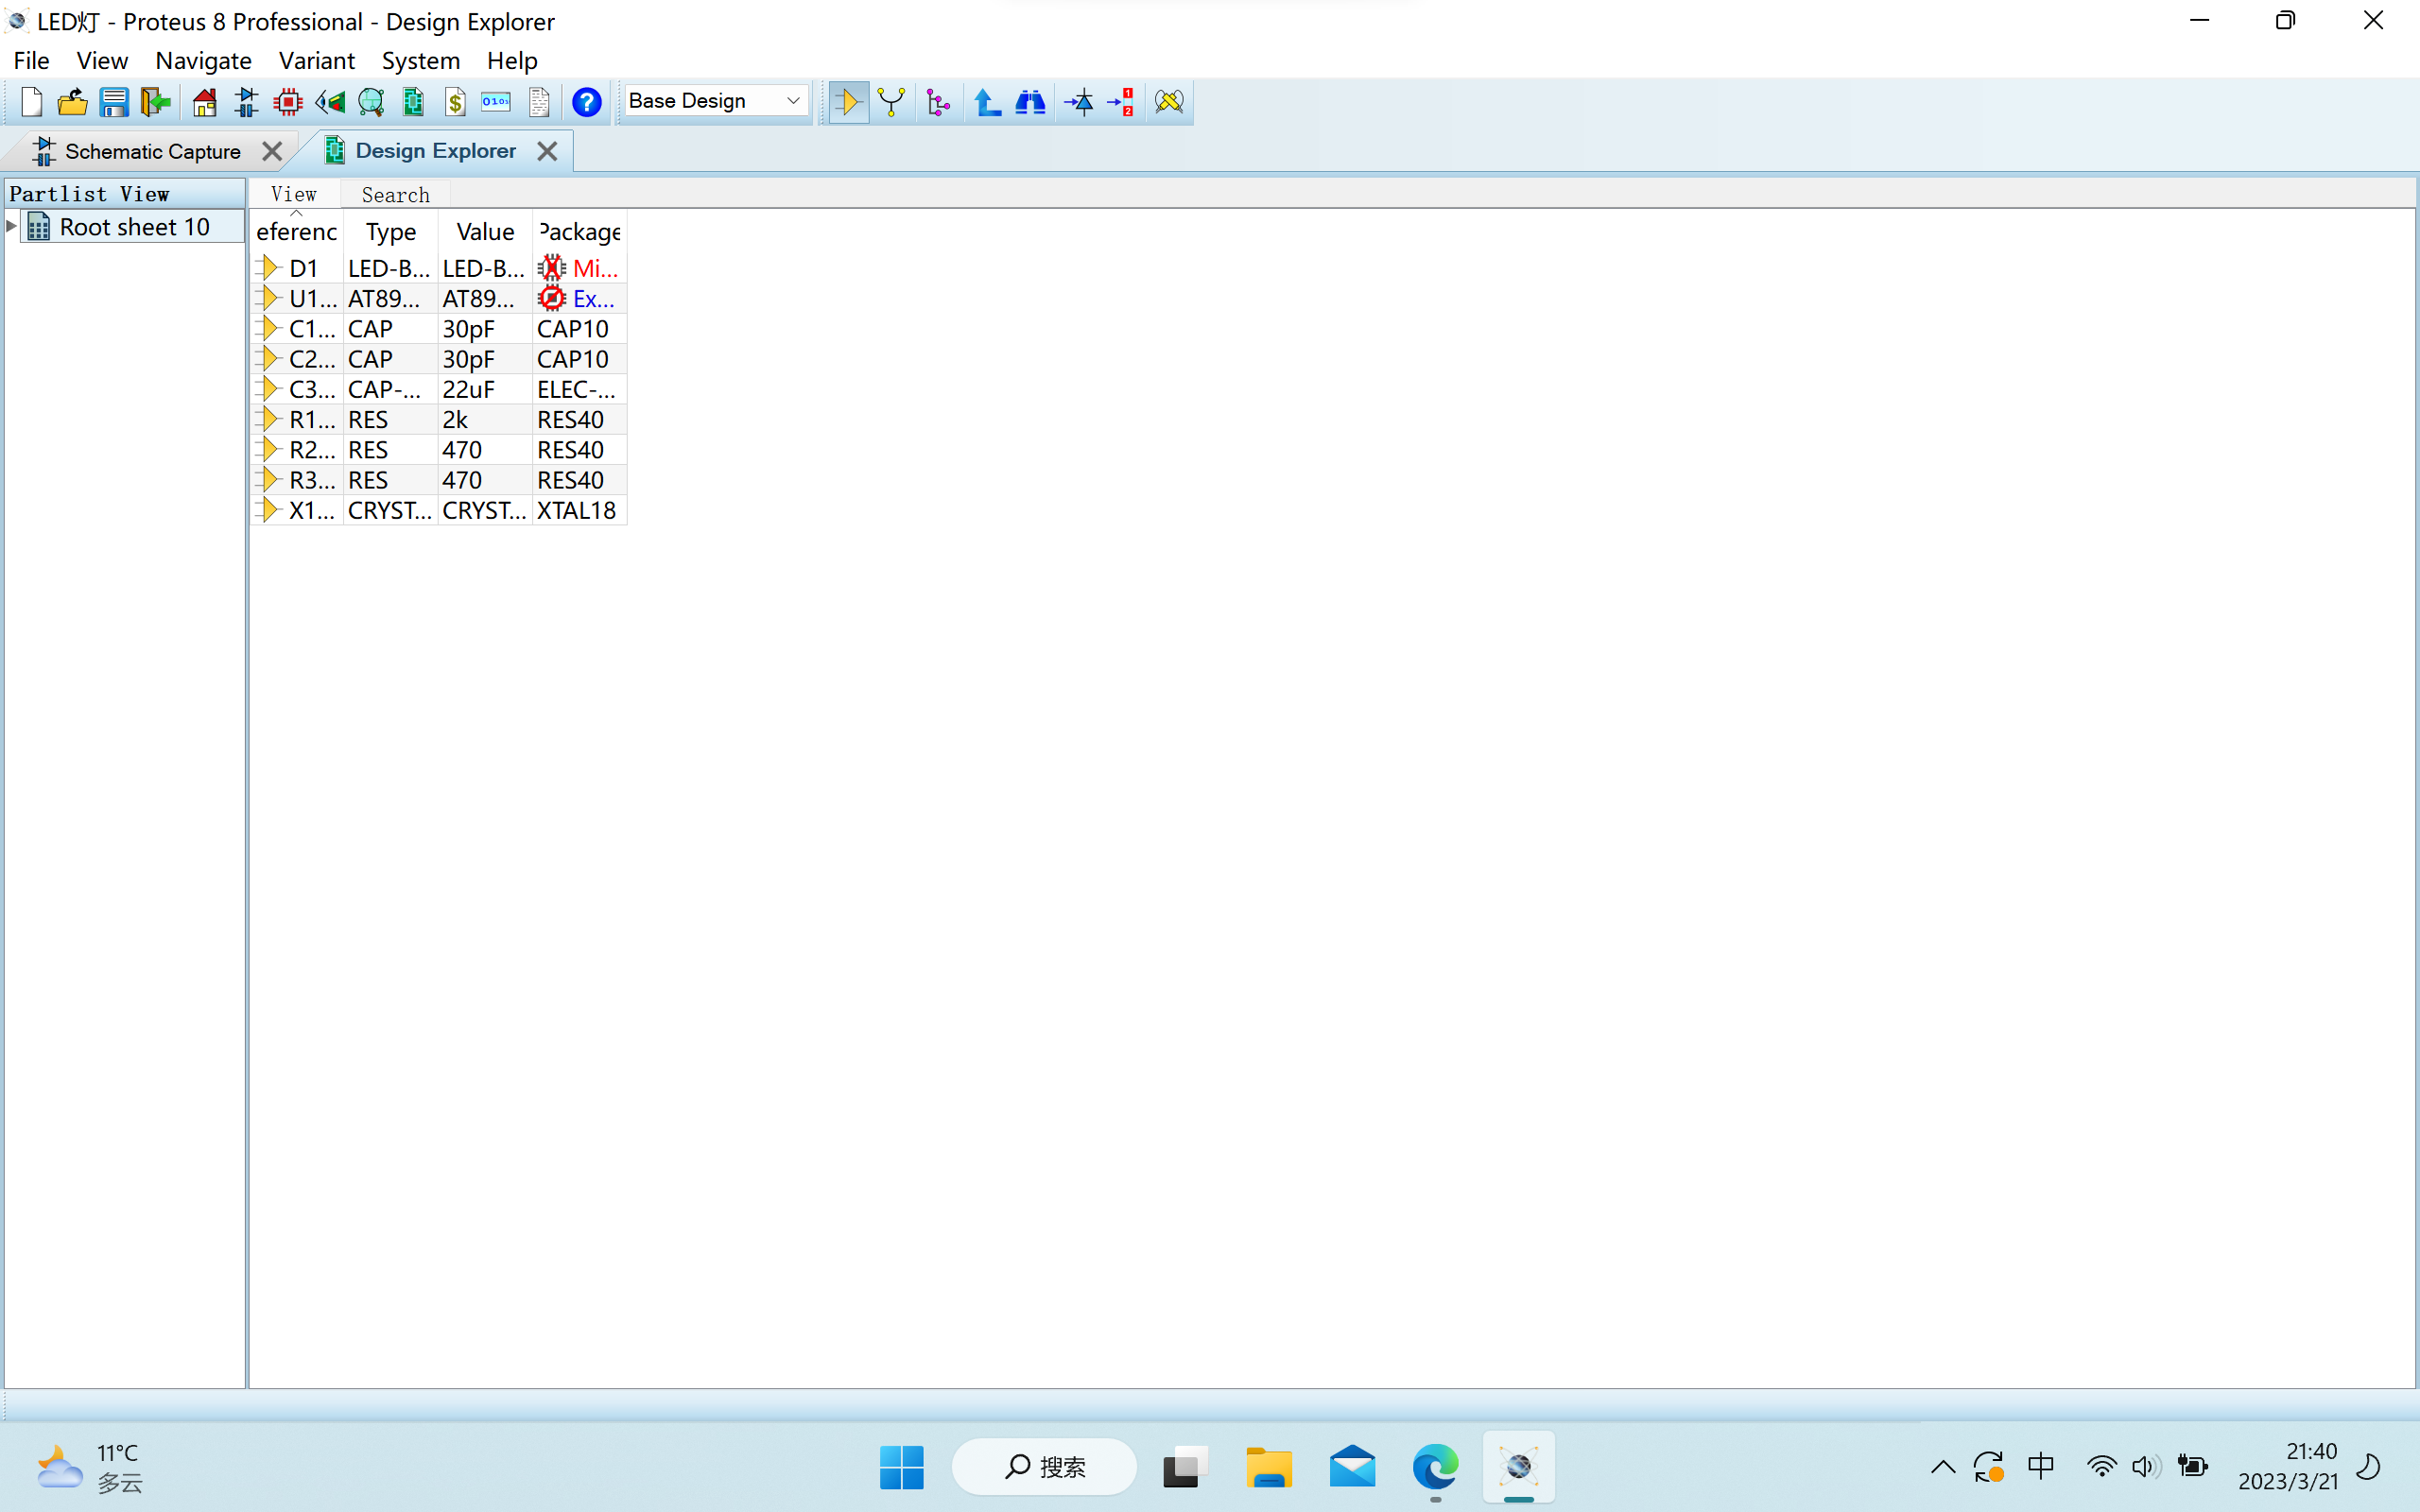Image resolution: width=2420 pixels, height=1512 pixels.
Task: Close the Design Explorer tab
Action: 547,151
